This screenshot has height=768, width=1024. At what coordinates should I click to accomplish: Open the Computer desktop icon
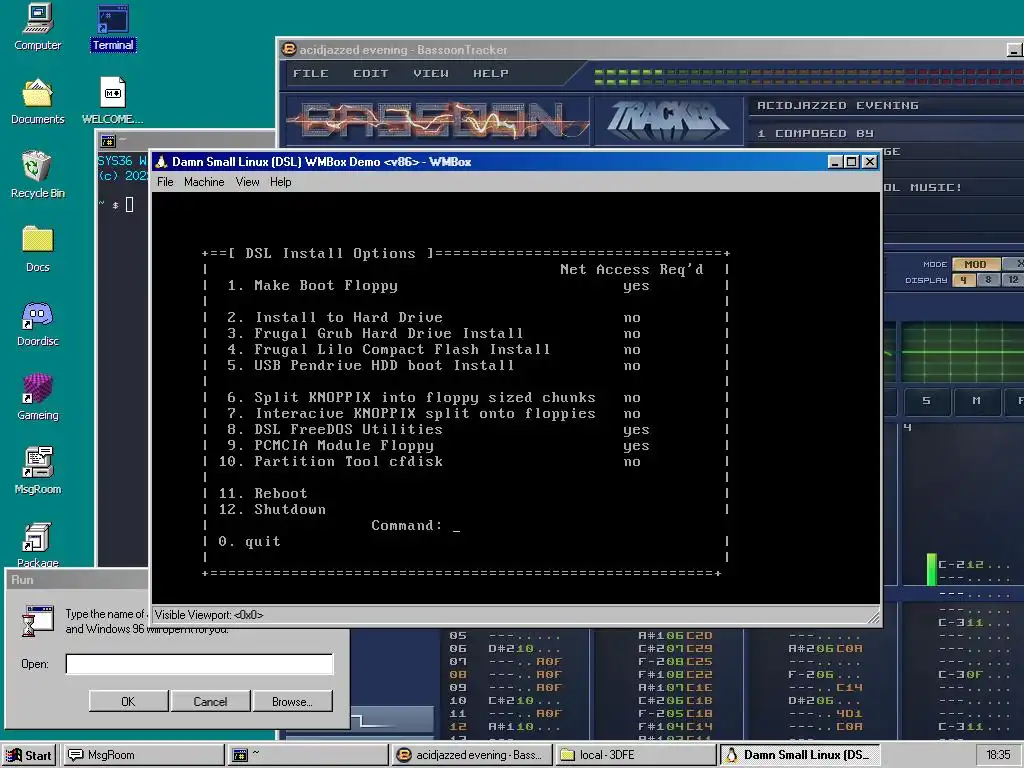[x=37, y=27]
